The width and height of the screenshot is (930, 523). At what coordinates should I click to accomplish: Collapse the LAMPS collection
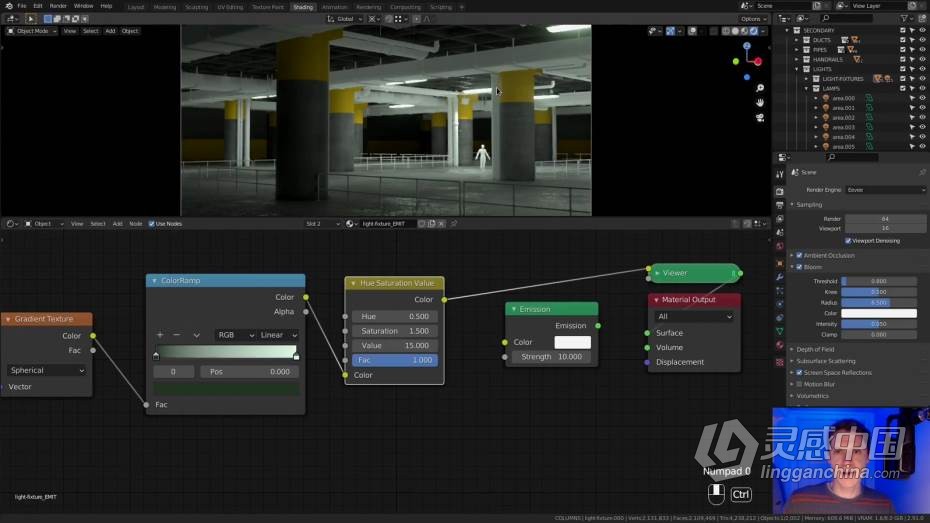[807, 89]
